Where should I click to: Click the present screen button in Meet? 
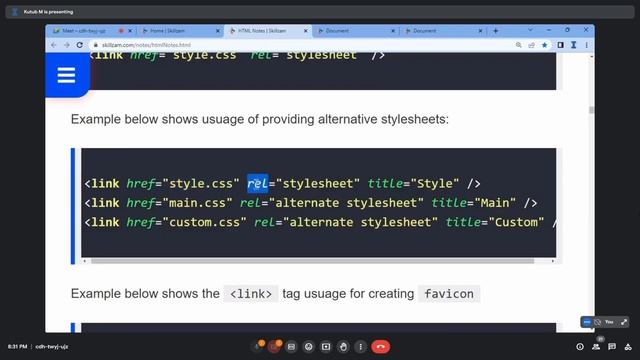tap(326, 347)
